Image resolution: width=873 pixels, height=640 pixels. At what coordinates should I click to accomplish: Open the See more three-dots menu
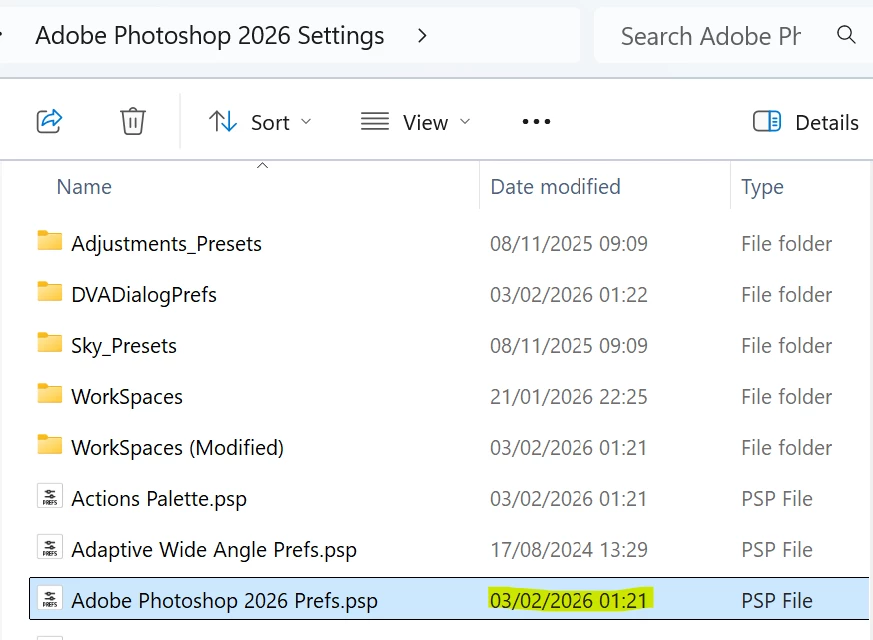pyautogui.click(x=536, y=121)
